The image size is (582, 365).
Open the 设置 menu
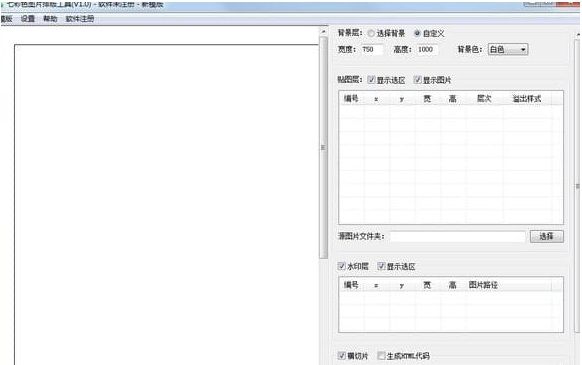(27, 19)
